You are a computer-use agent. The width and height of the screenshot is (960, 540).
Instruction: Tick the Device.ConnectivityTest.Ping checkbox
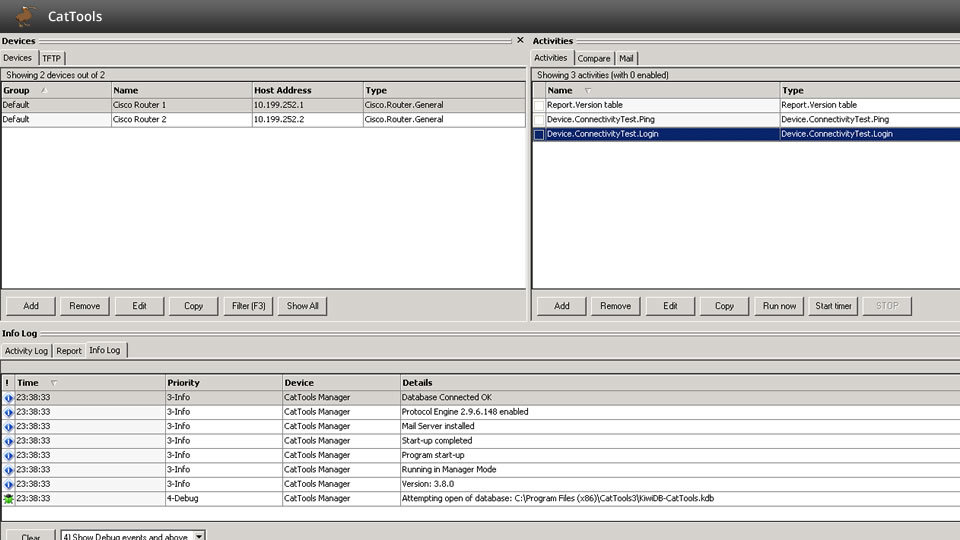[x=539, y=119]
